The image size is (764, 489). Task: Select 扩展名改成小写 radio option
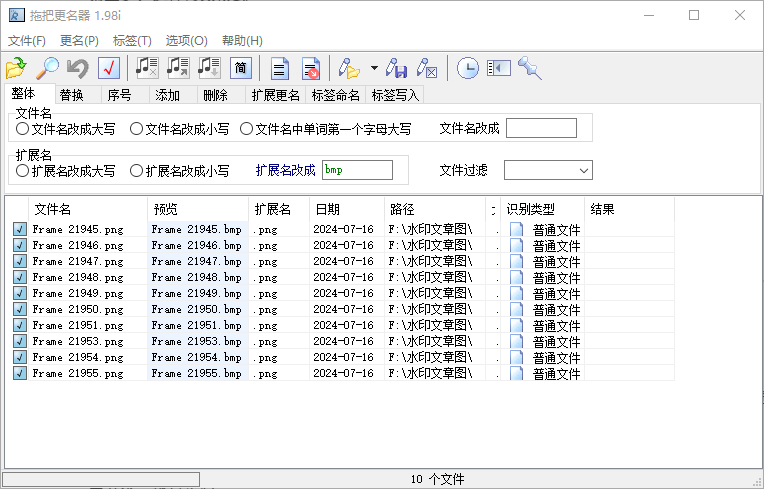(x=137, y=171)
